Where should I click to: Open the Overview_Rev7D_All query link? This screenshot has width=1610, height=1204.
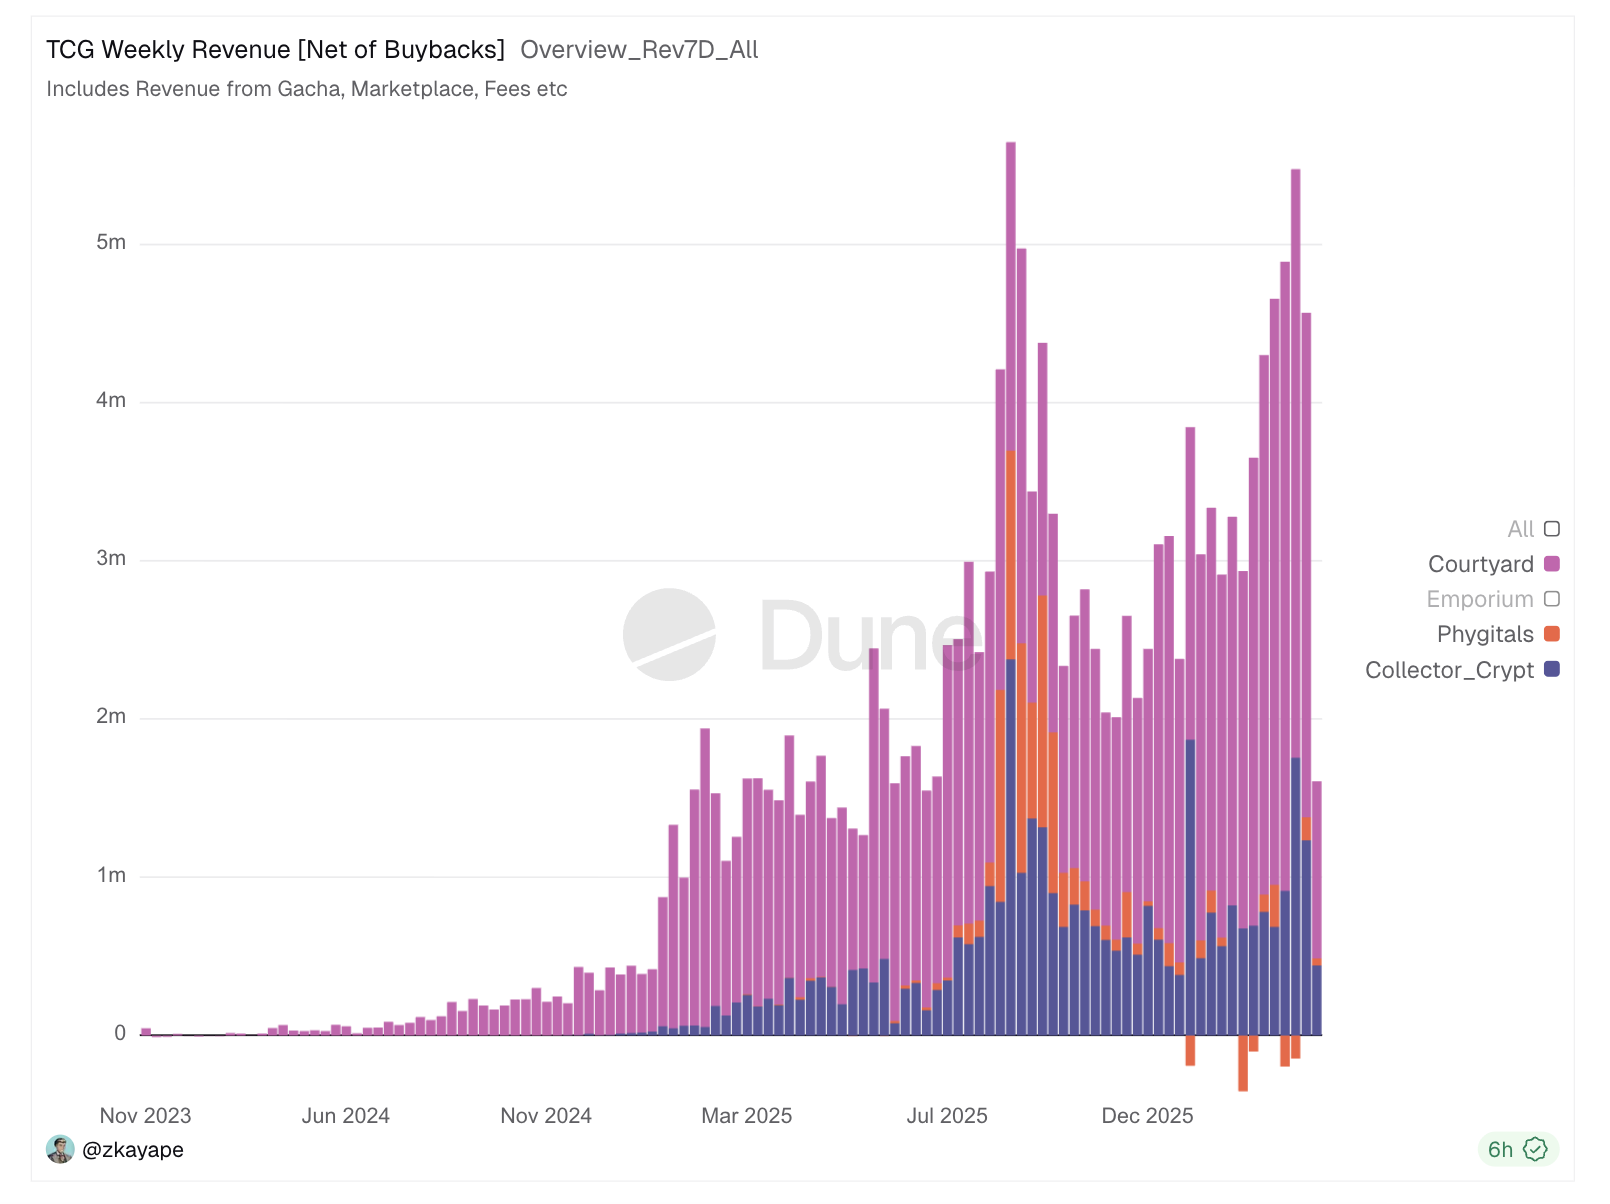click(639, 50)
